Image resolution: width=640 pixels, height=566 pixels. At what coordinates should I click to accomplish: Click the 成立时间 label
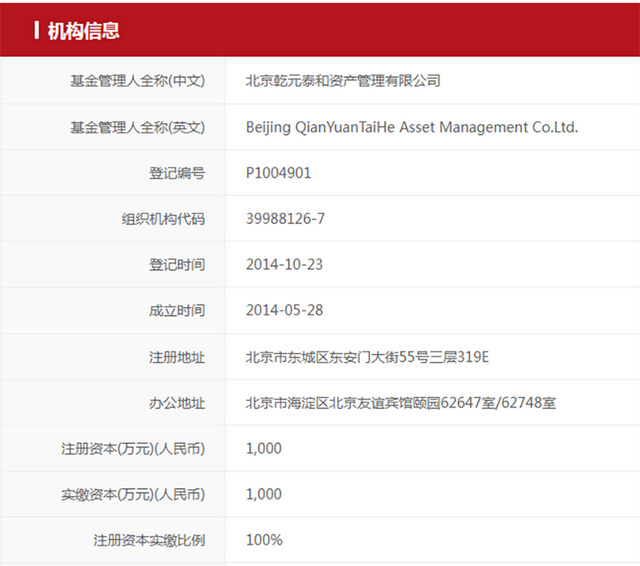(x=177, y=311)
